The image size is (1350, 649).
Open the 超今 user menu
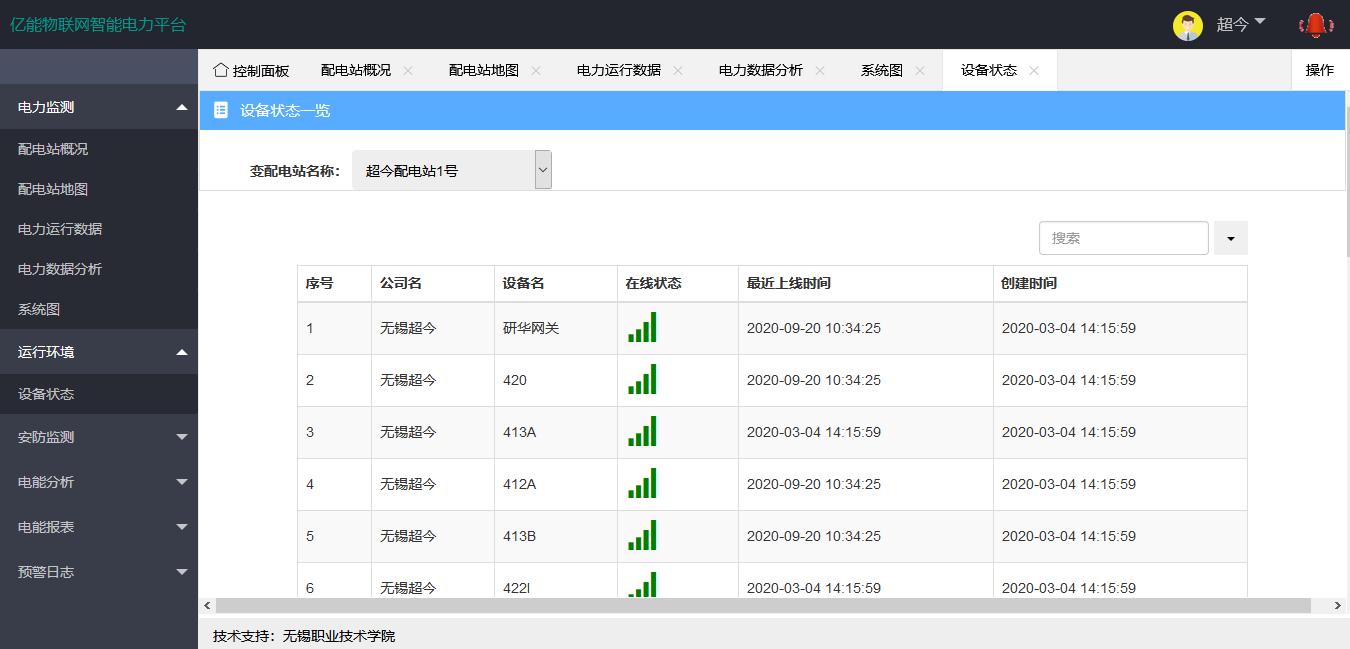point(1240,25)
